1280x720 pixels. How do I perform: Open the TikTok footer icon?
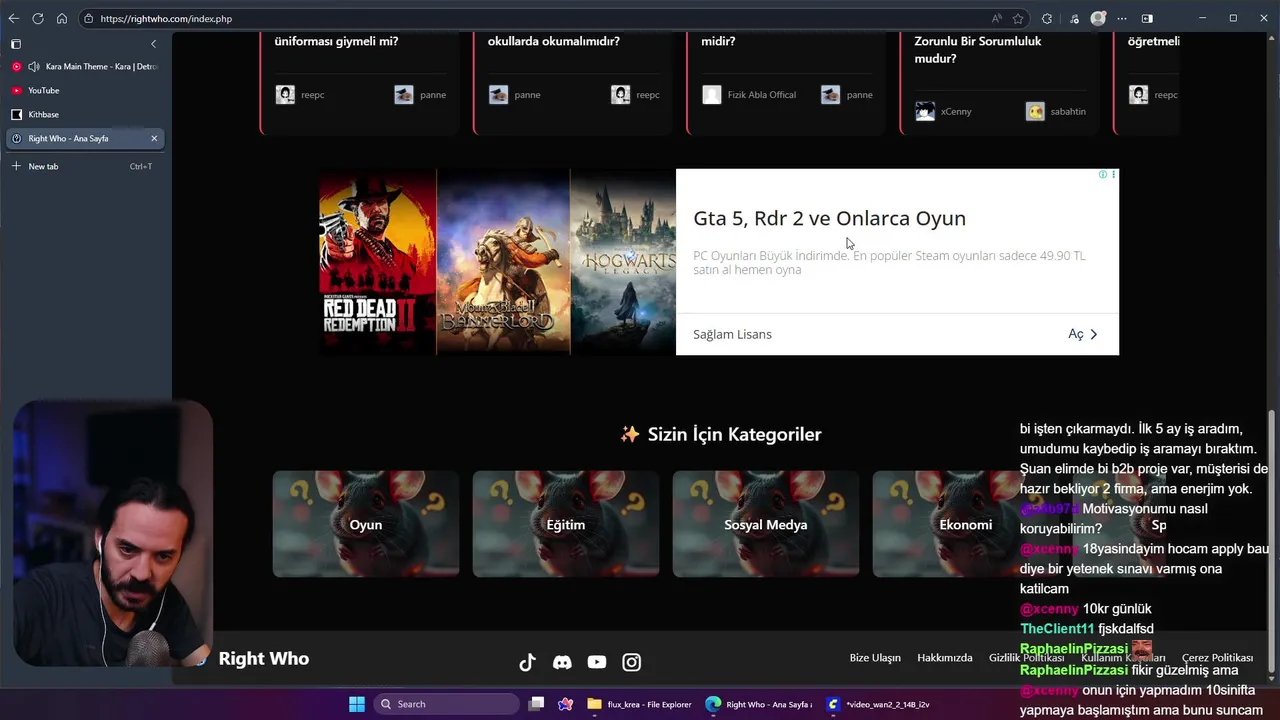(528, 662)
